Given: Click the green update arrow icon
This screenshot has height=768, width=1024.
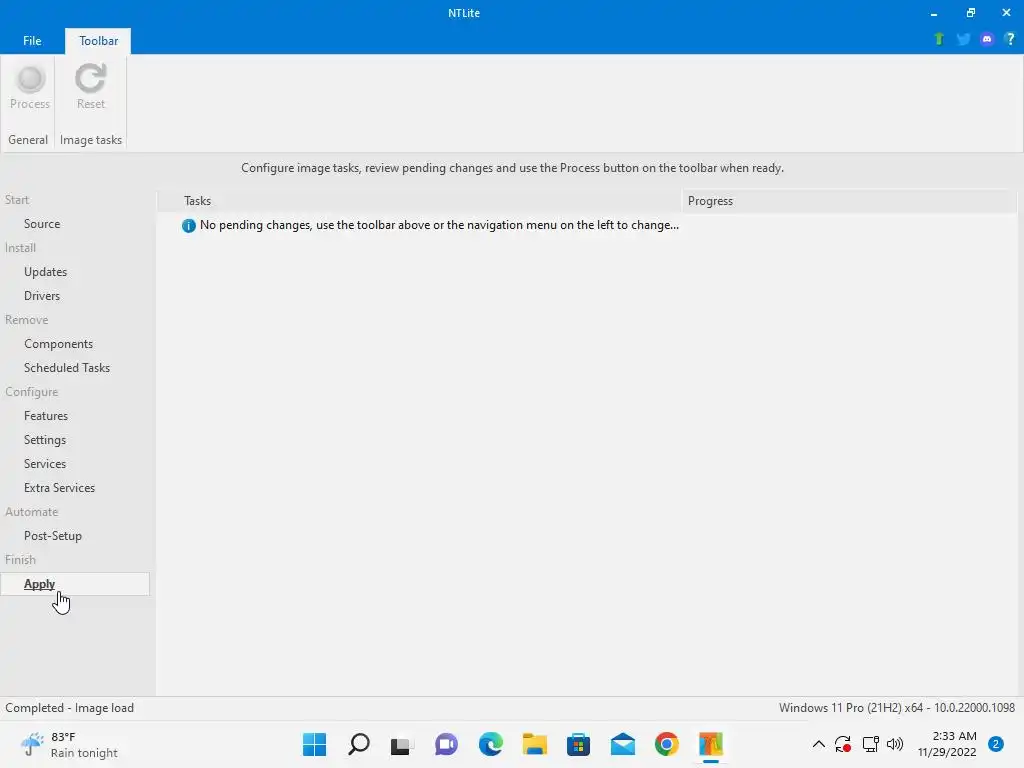Looking at the screenshot, I should click(939, 39).
